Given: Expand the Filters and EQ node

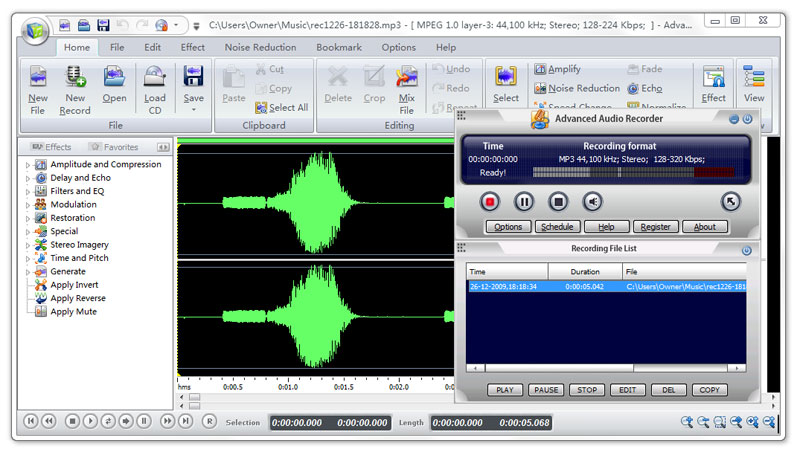Looking at the screenshot, I should 28,191.
